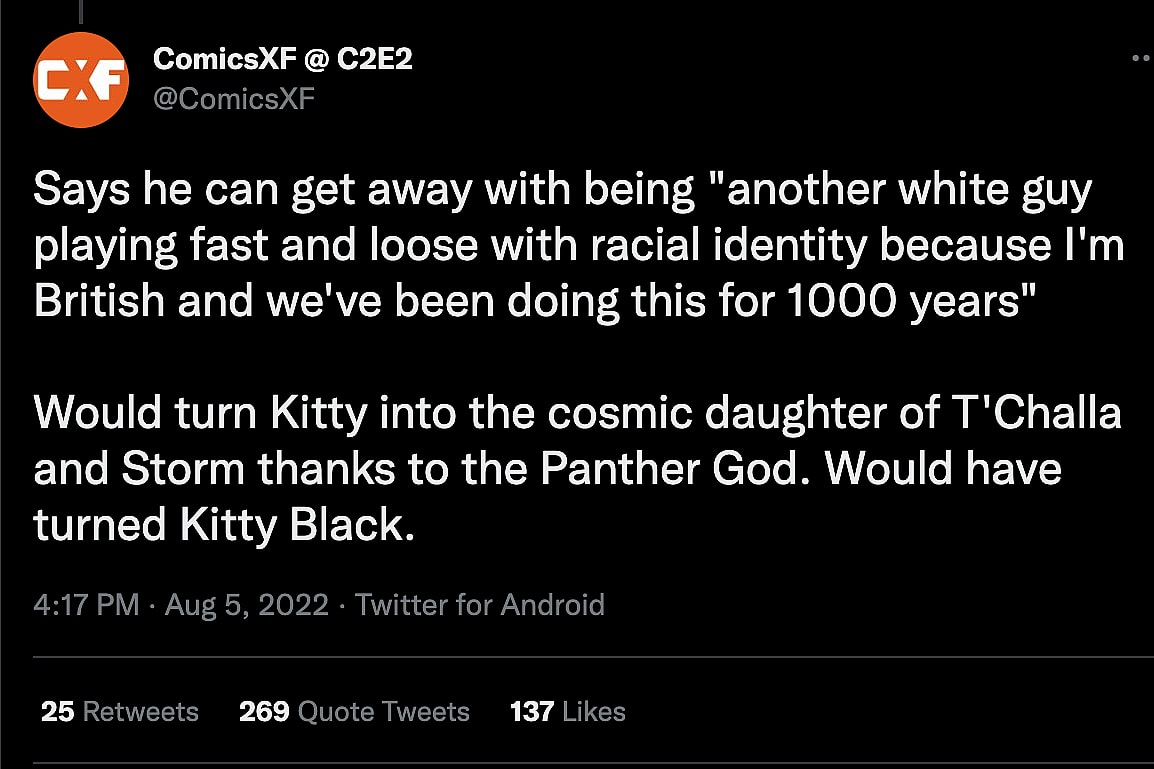View the 25 Retweets list
1154x769 pixels.
tap(120, 712)
